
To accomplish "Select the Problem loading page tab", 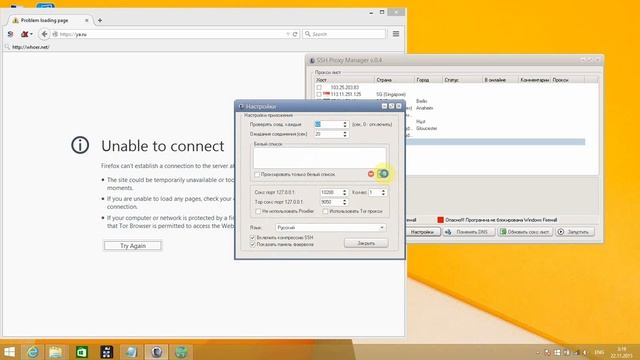I will 51,20.
